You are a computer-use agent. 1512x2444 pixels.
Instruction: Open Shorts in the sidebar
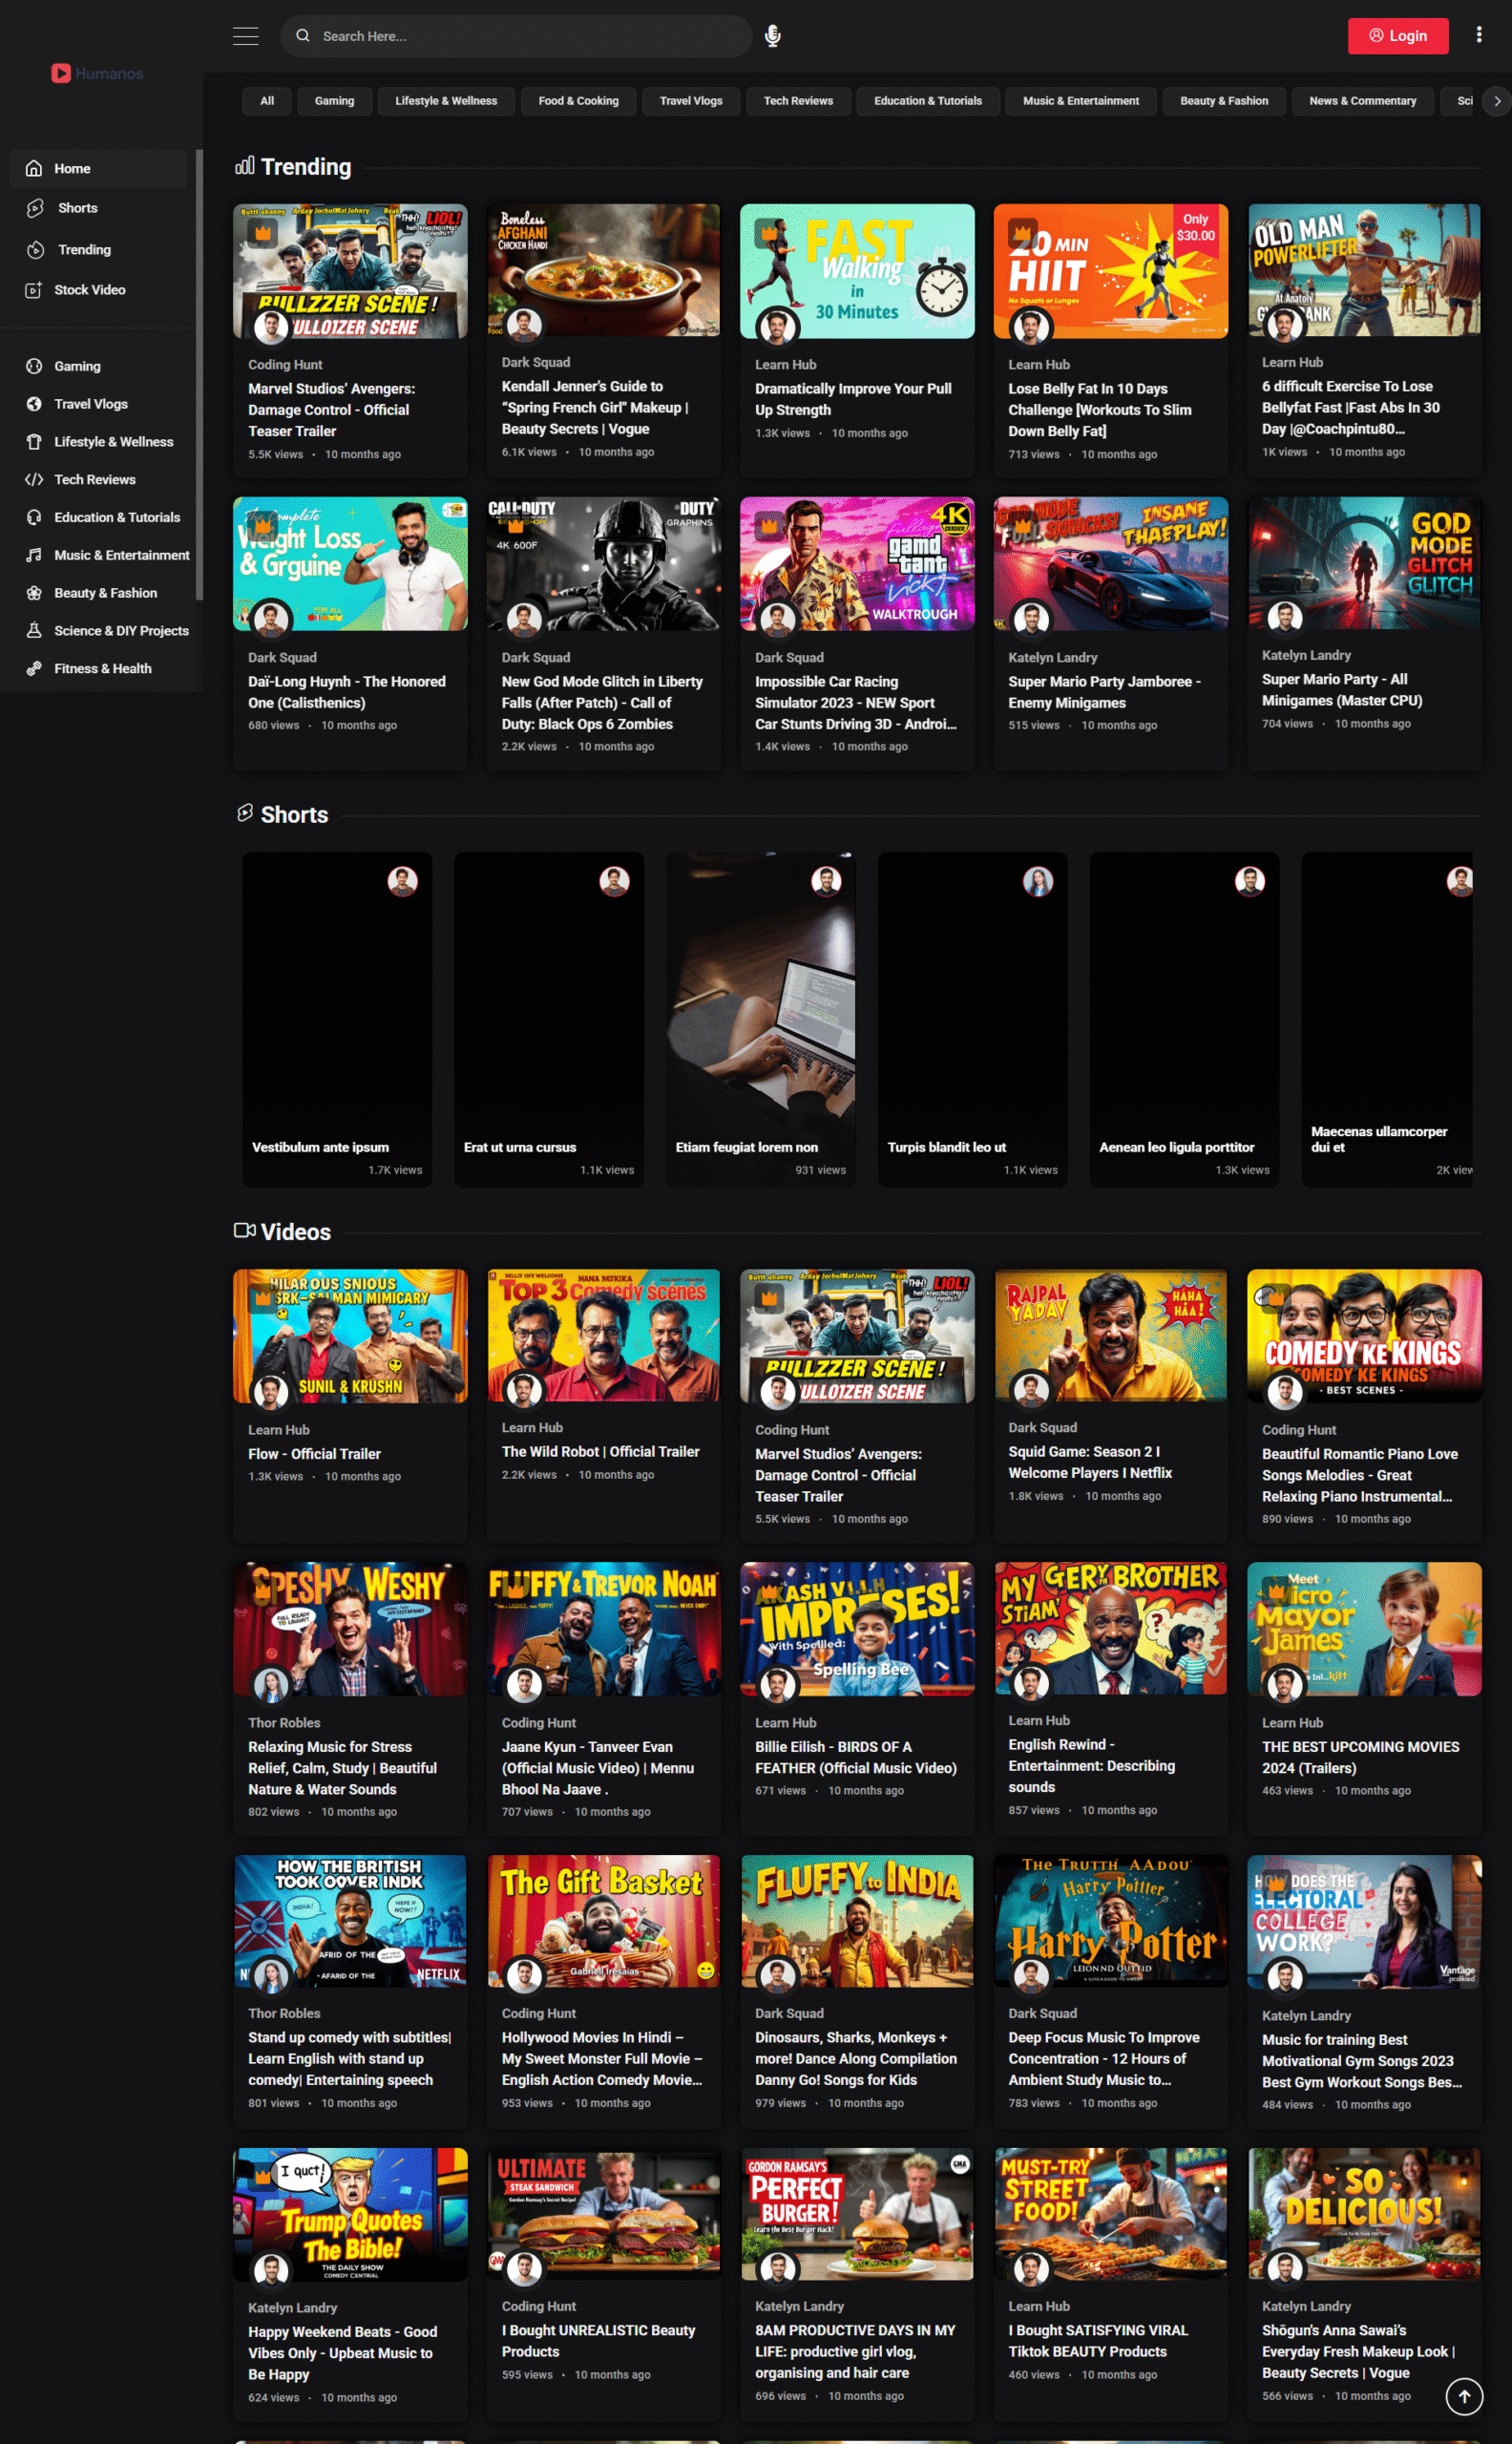[77, 208]
